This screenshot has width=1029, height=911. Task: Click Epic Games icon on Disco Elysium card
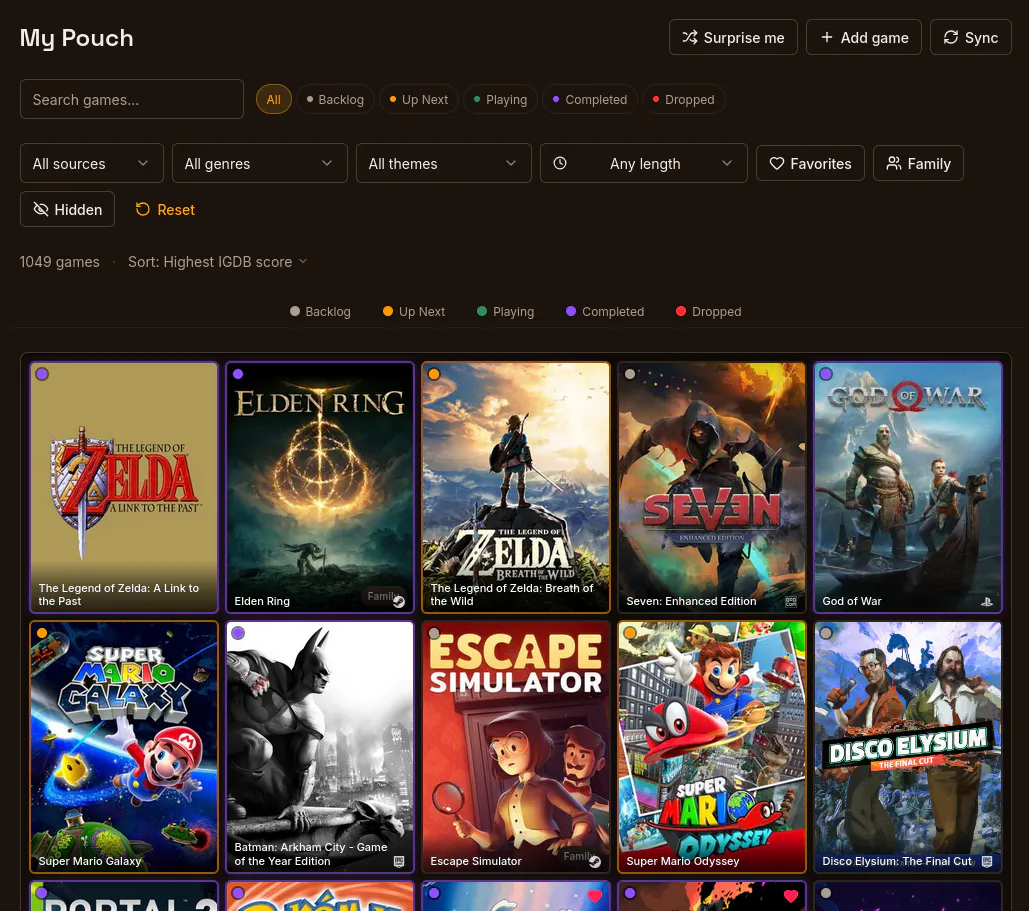coord(986,861)
